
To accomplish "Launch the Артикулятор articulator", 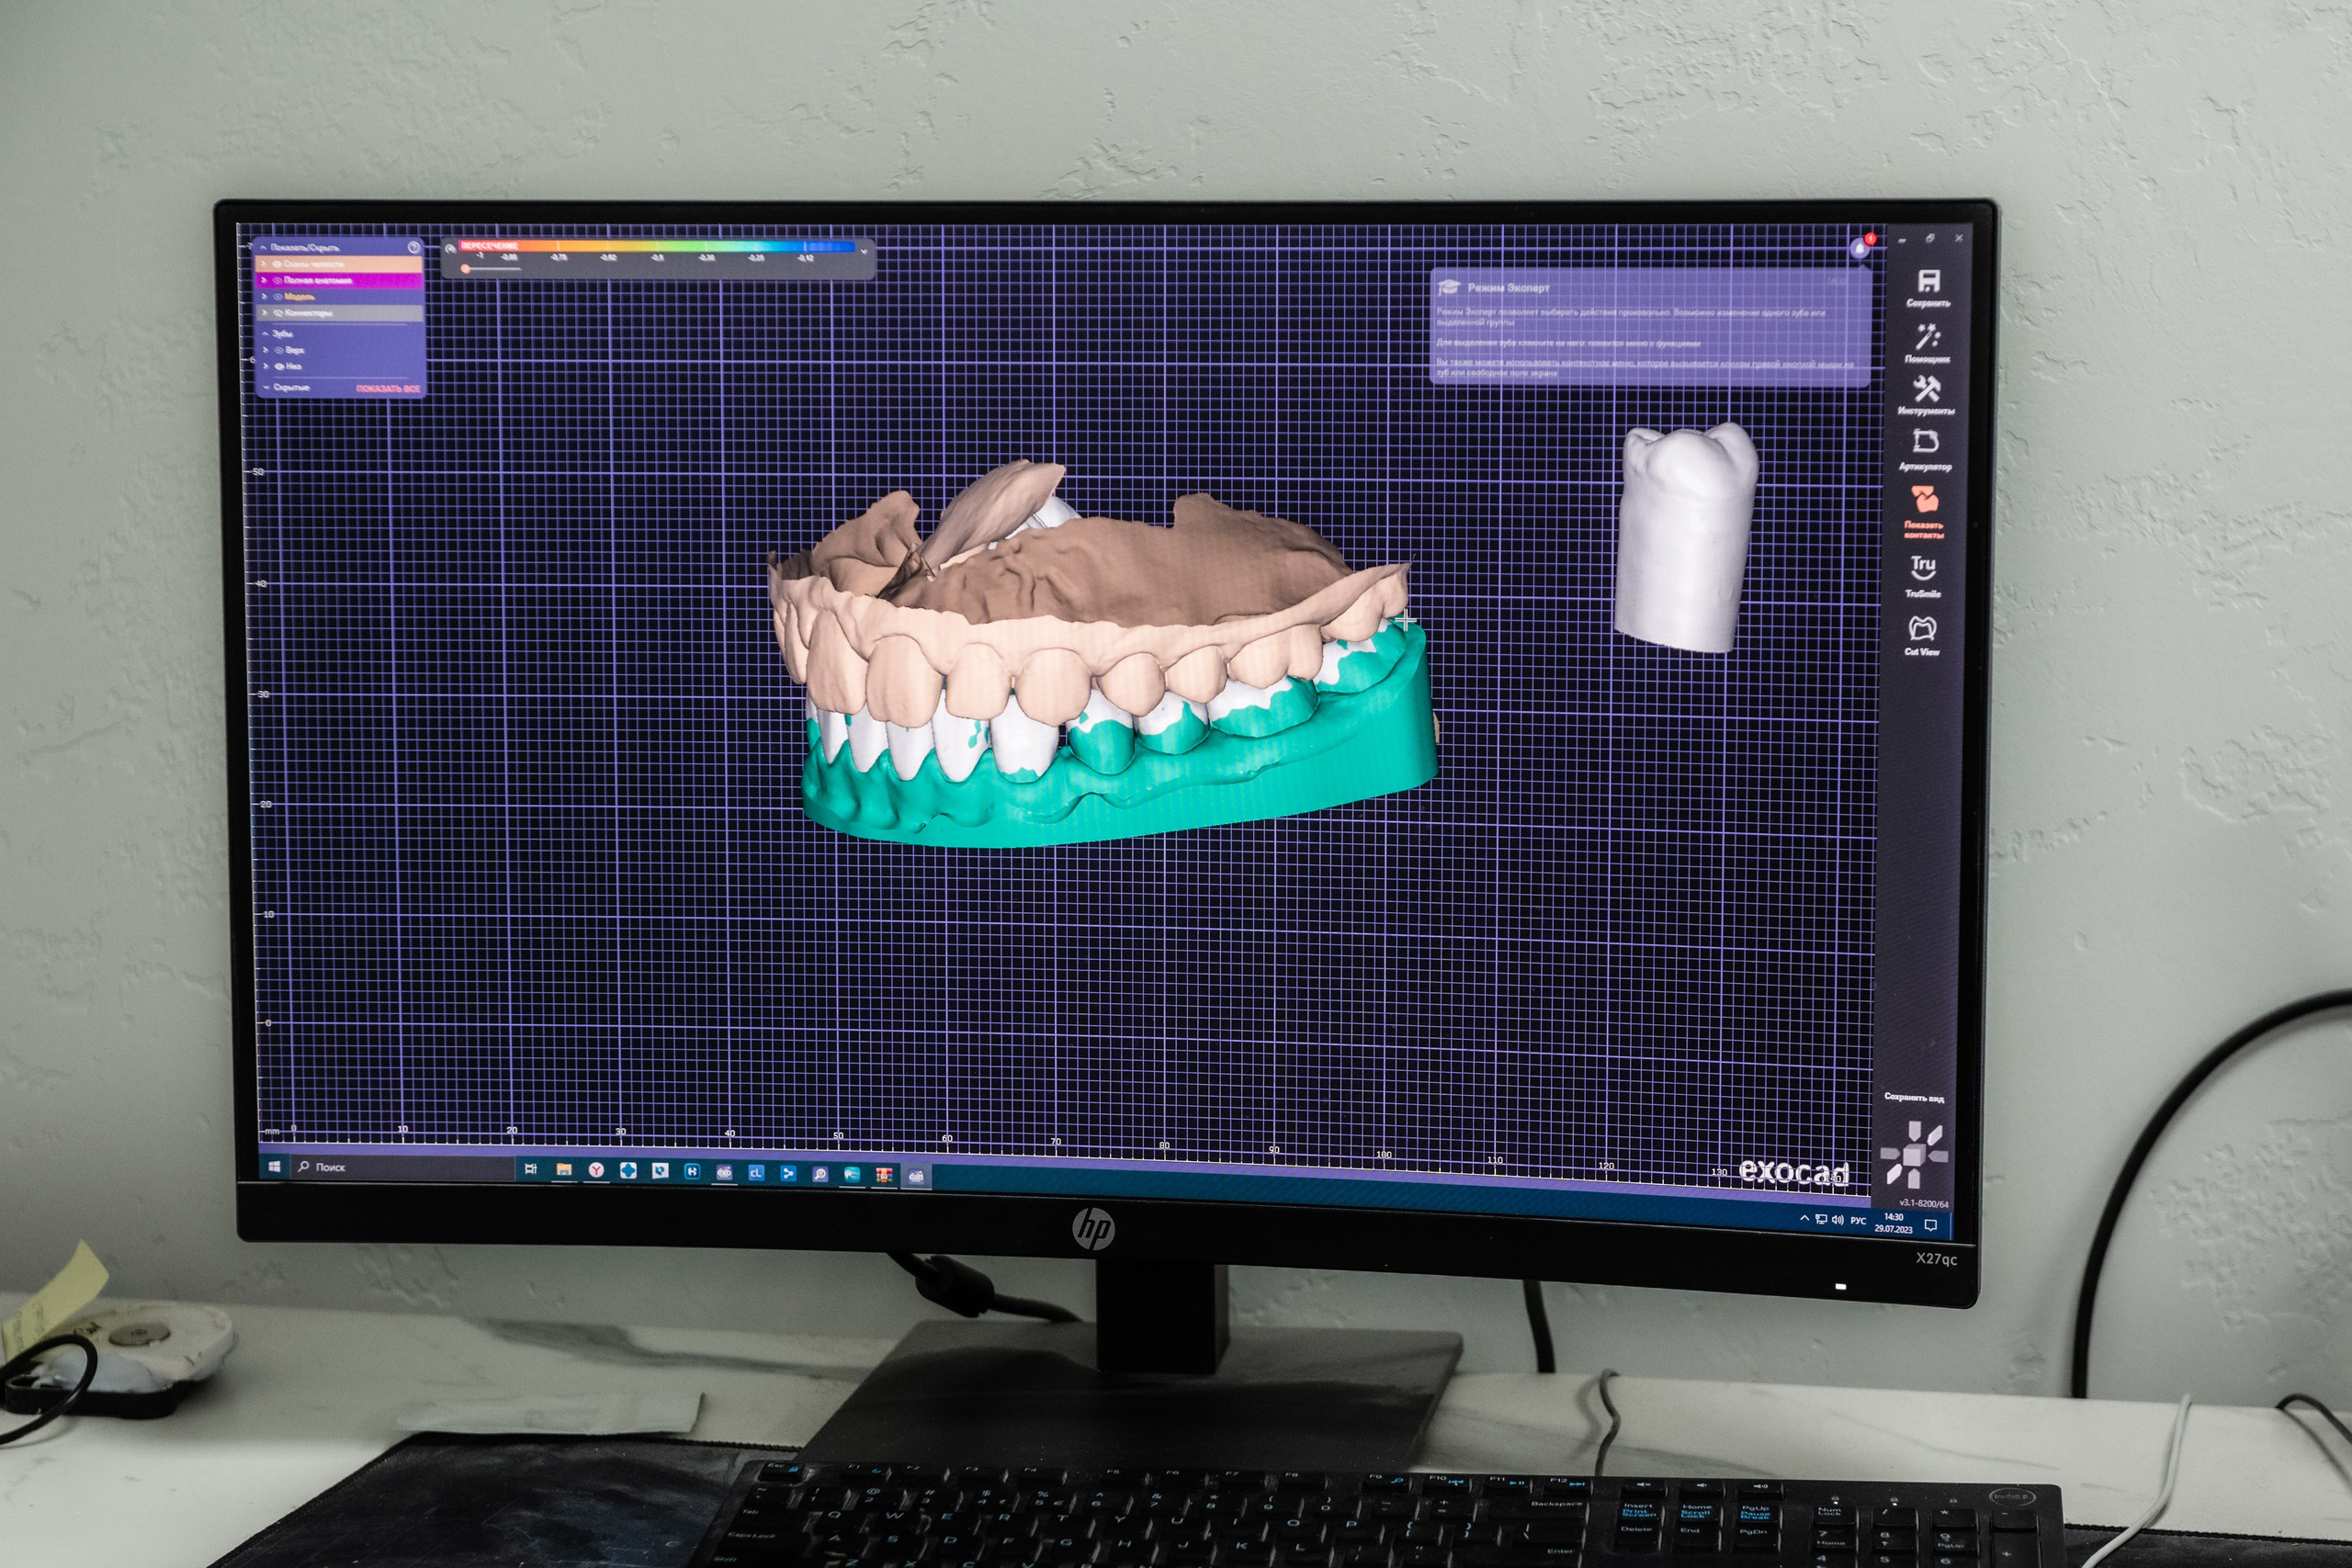I will pyautogui.click(x=1925, y=442).
